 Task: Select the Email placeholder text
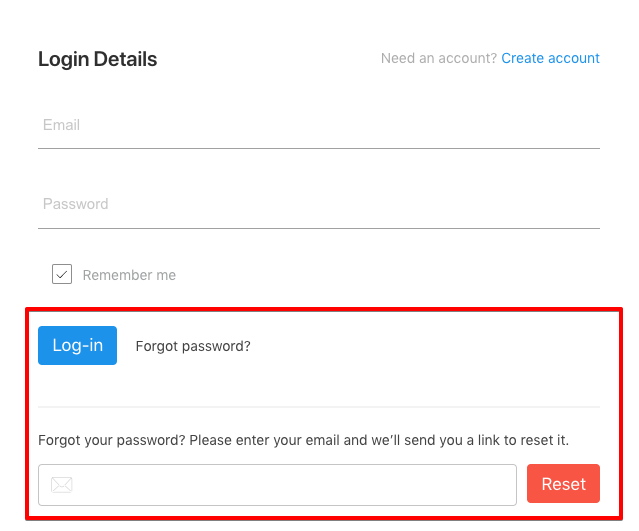pos(61,125)
